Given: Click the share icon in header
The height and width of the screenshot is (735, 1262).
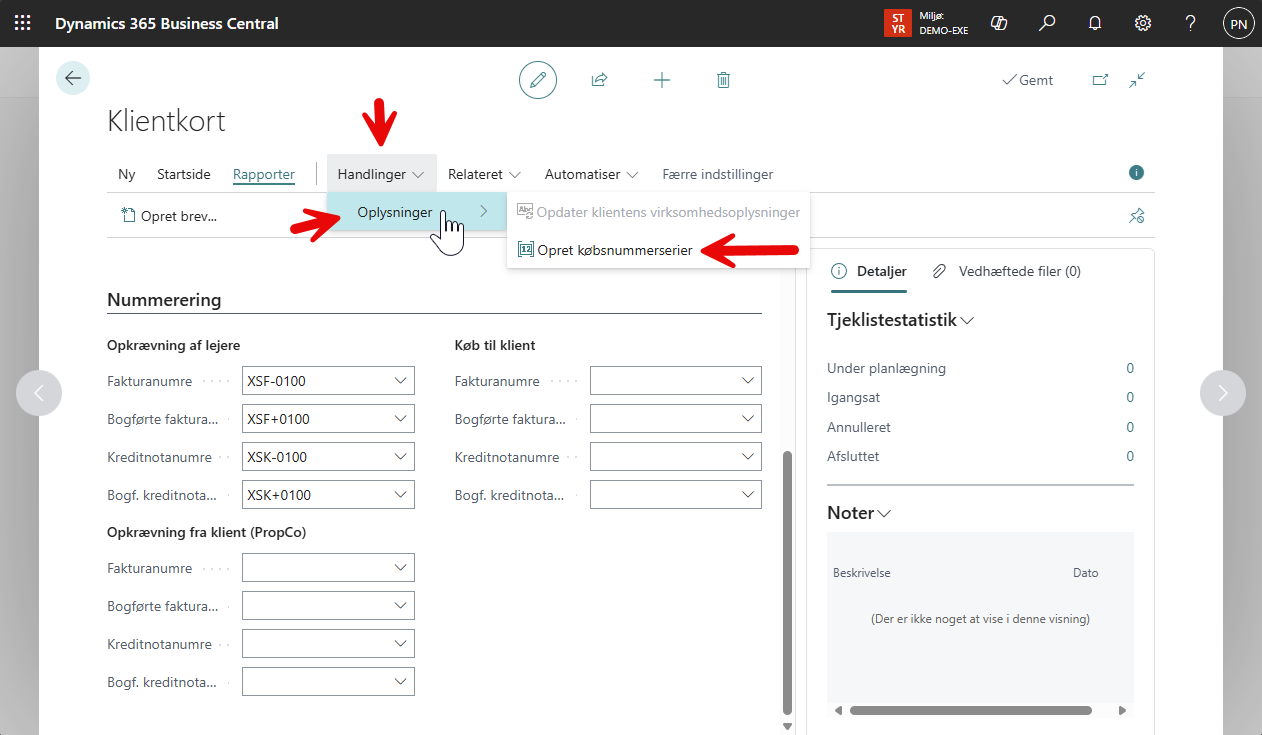Looking at the screenshot, I should click(x=600, y=80).
